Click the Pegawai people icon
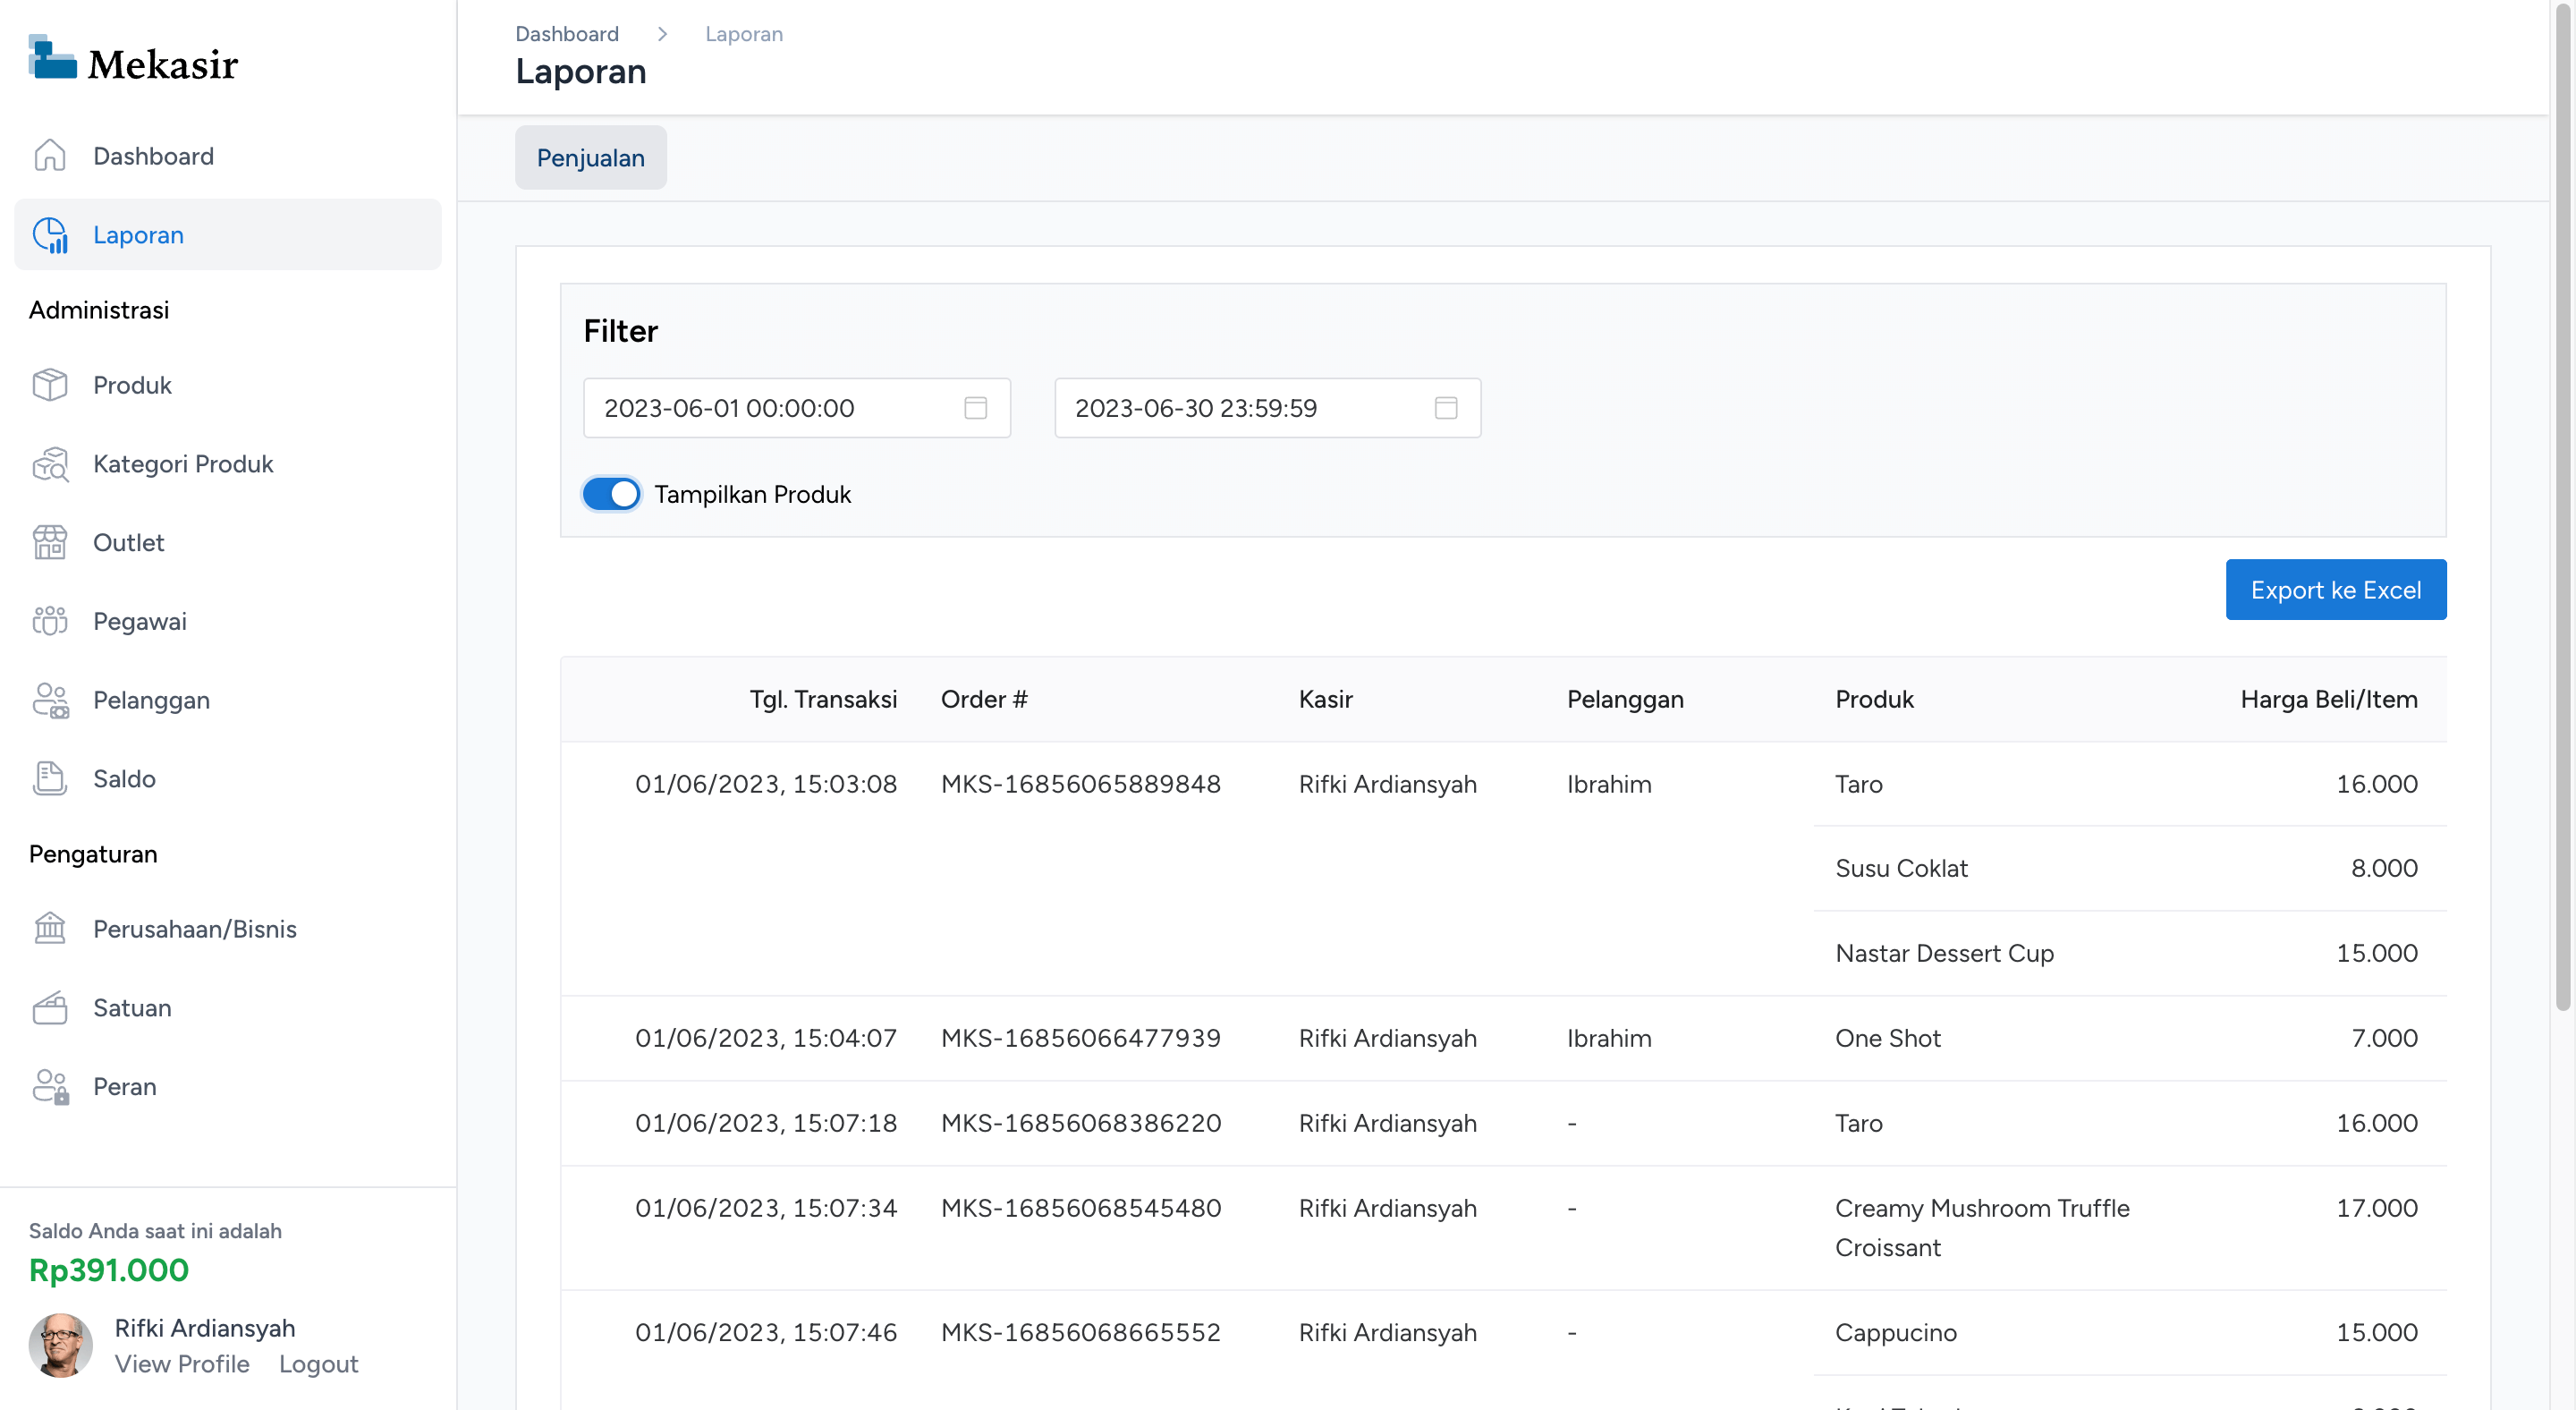Image resolution: width=2576 pixels, height=1410 pixels. [x=49, y=621]
